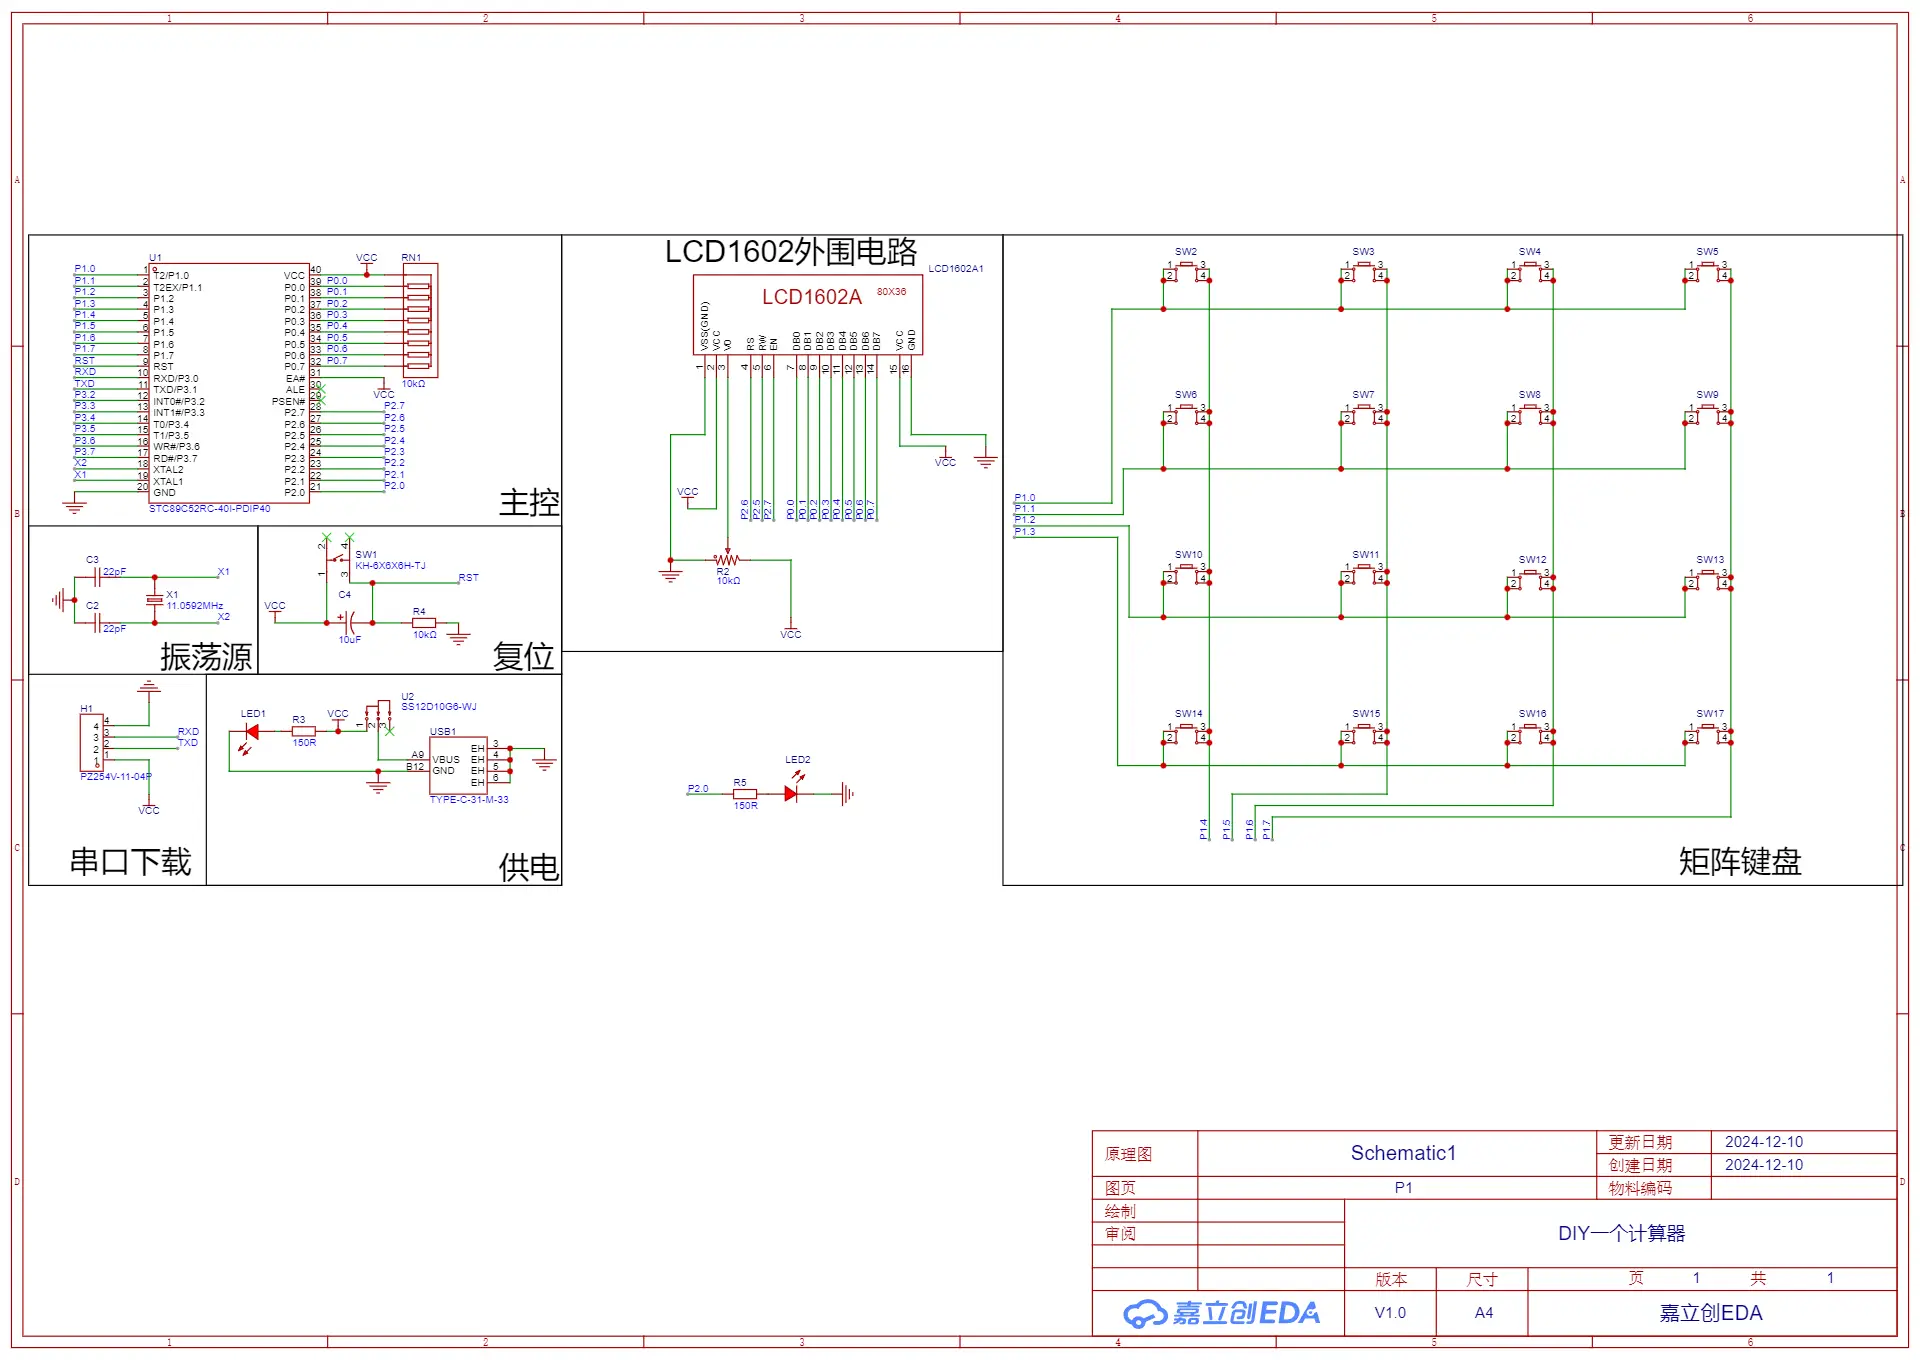The width and height of the screenshot is (1920, 1360).
Task: Click the LED2 diode symbol
Action: 791,794
